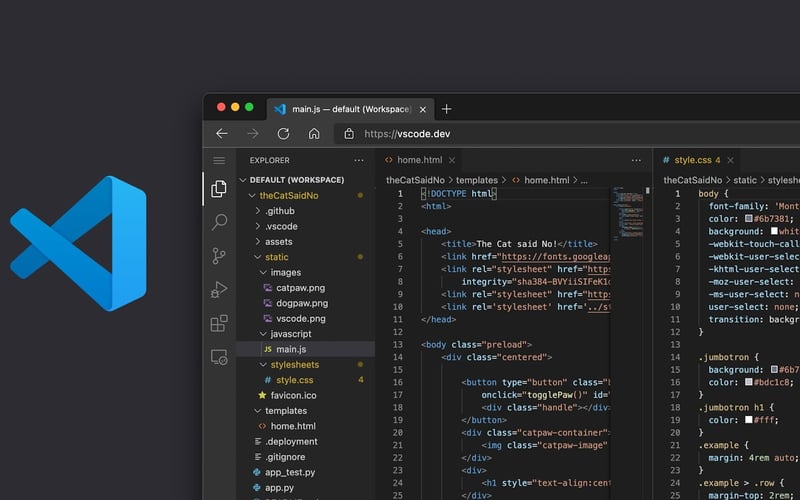Click the browser forward arrow
Viewport: 800px width, 500px height.
tap(253, 134)
